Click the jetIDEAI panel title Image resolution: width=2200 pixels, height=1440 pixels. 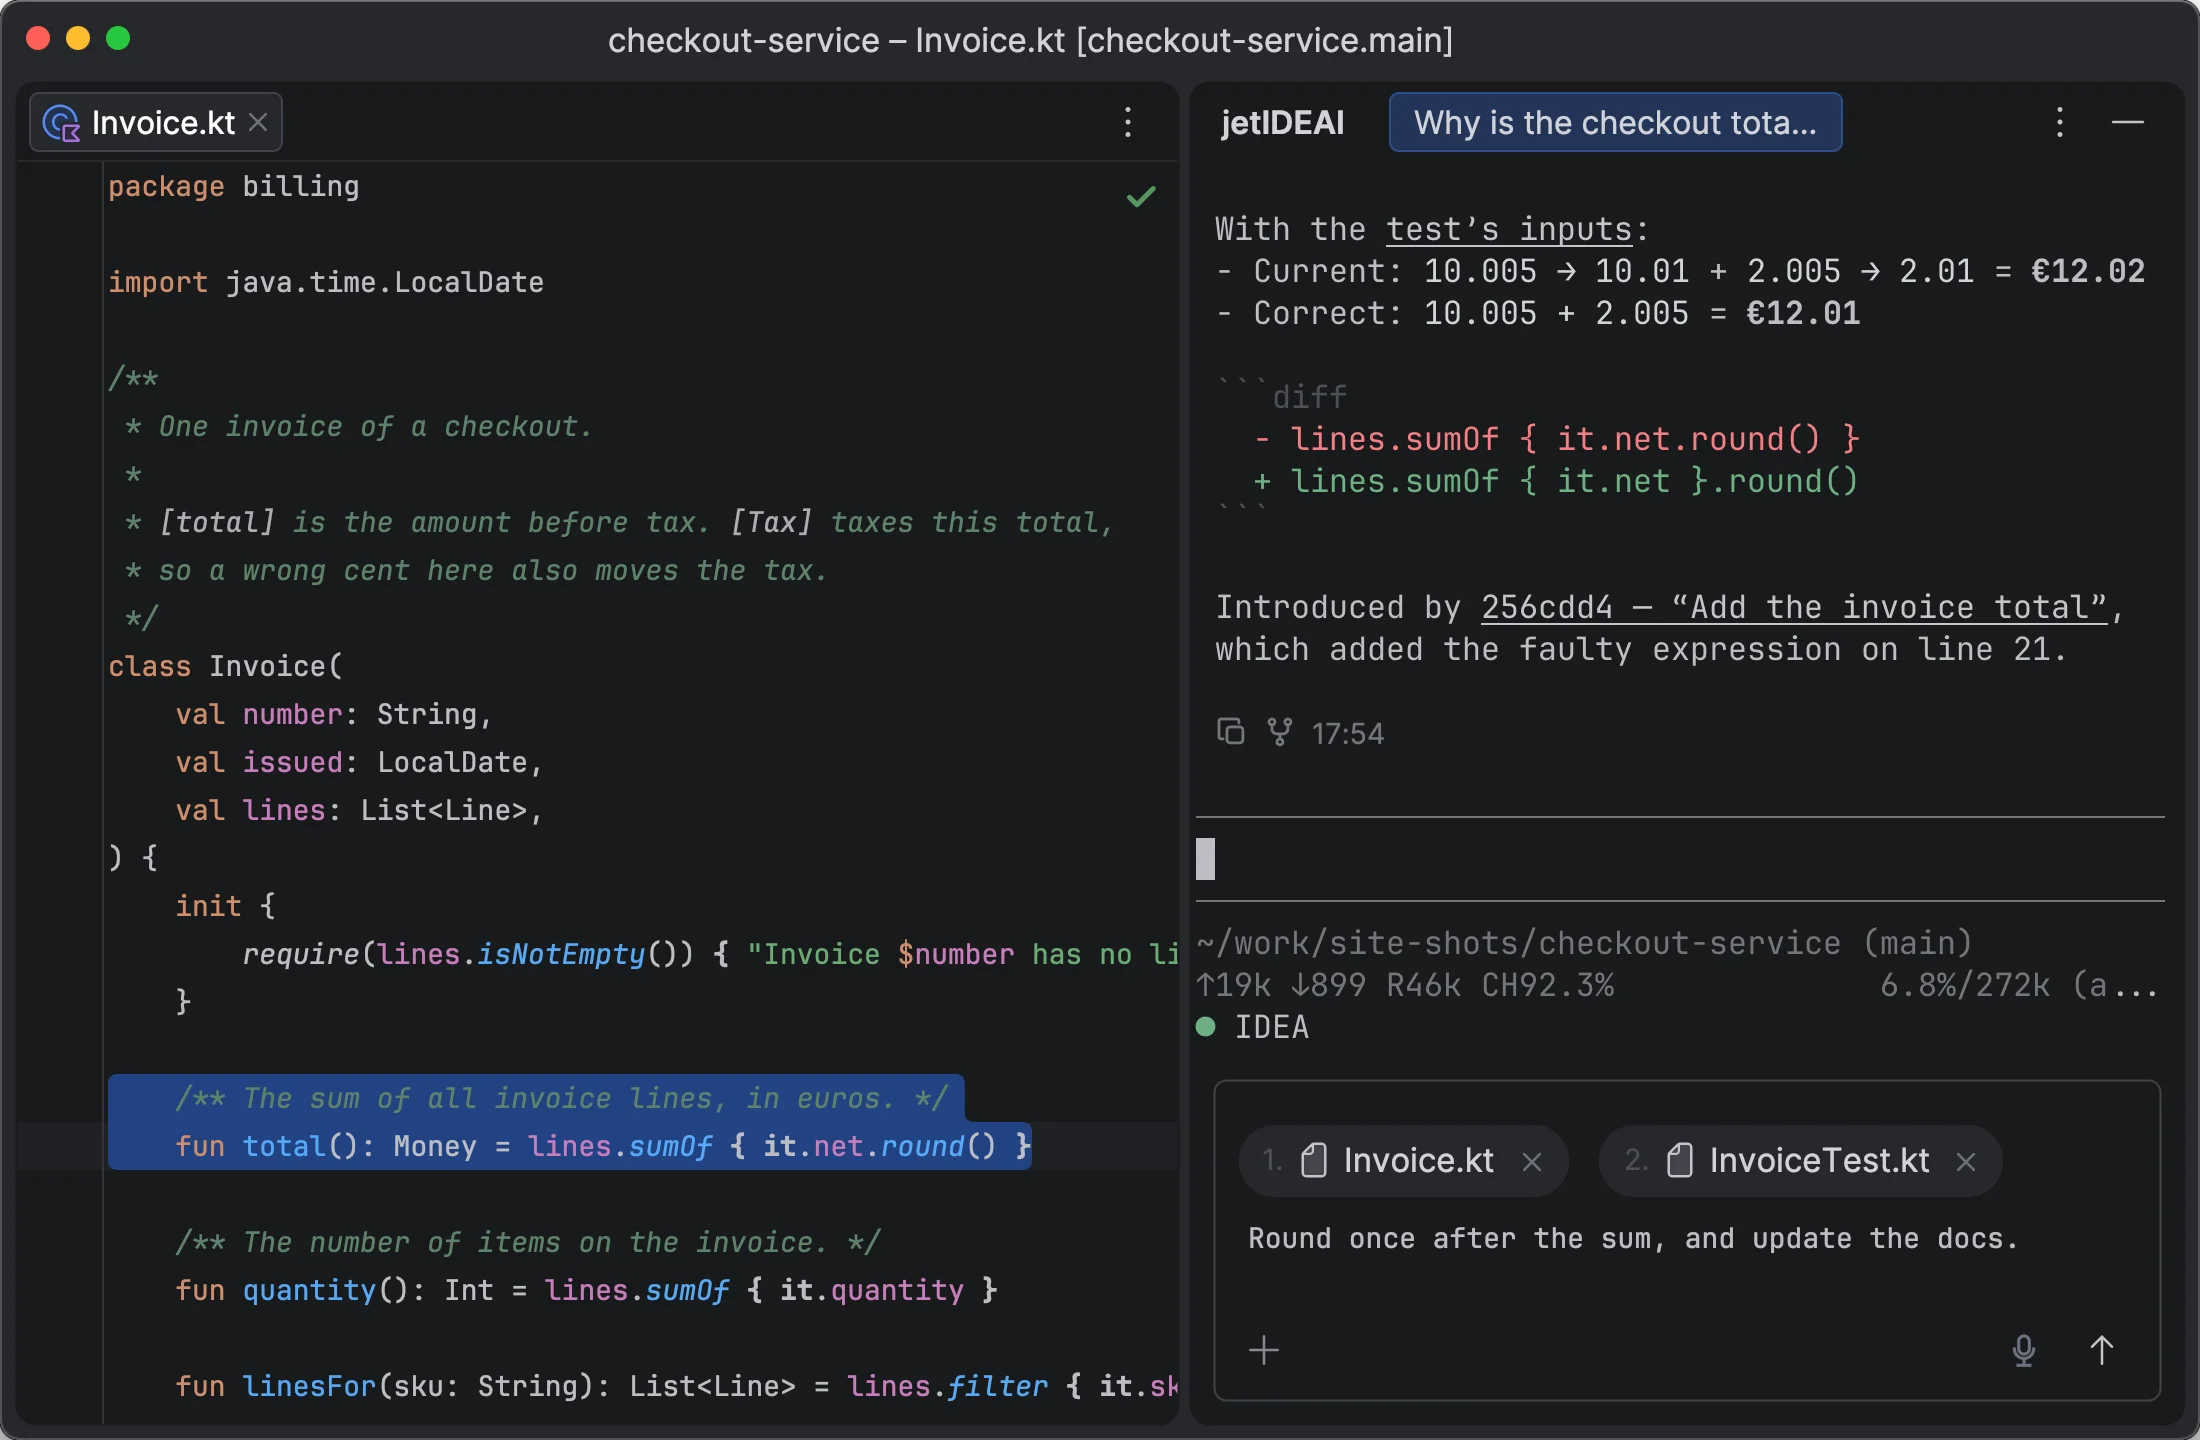tap(1282, 123)
